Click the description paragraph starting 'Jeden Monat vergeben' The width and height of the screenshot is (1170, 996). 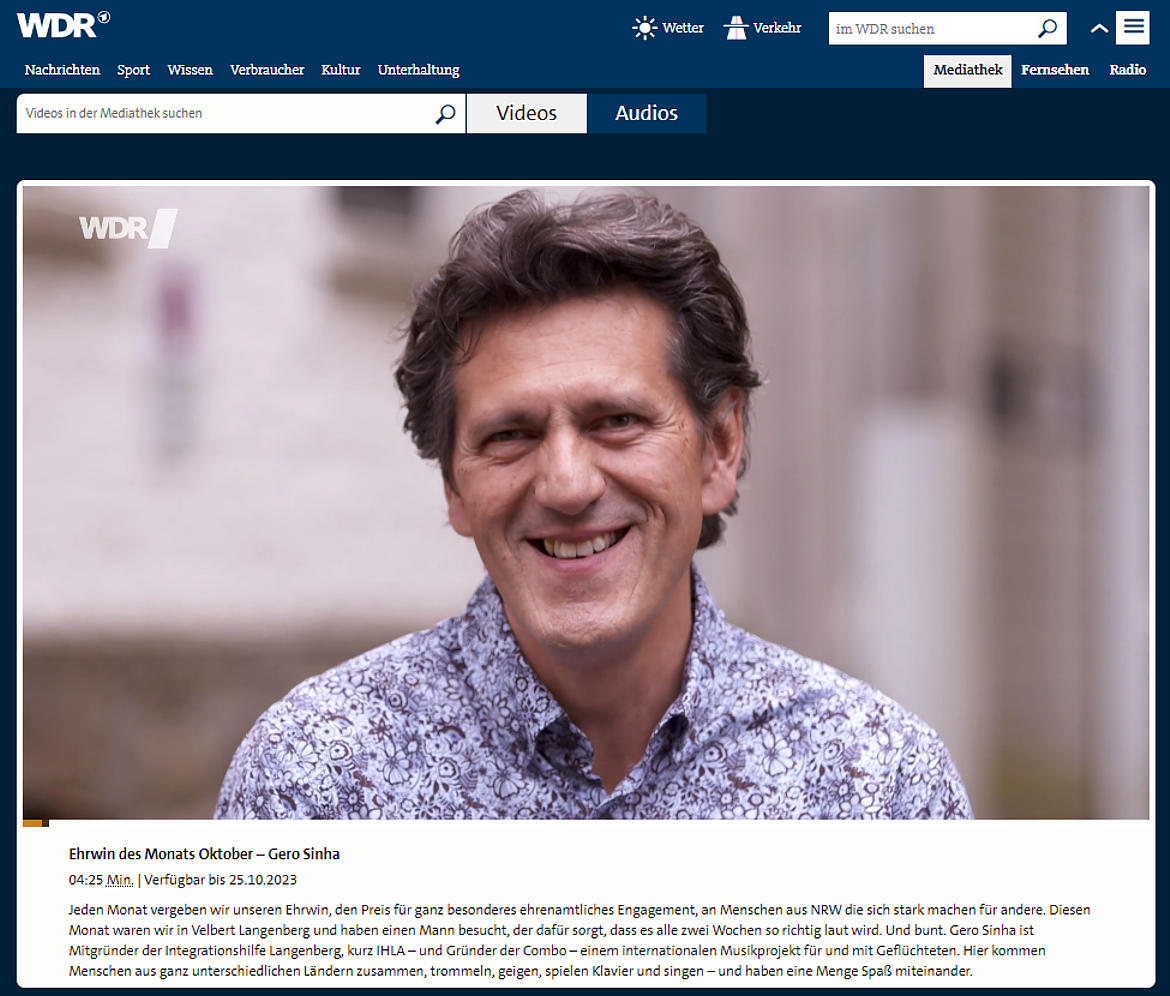coord(580,940)
